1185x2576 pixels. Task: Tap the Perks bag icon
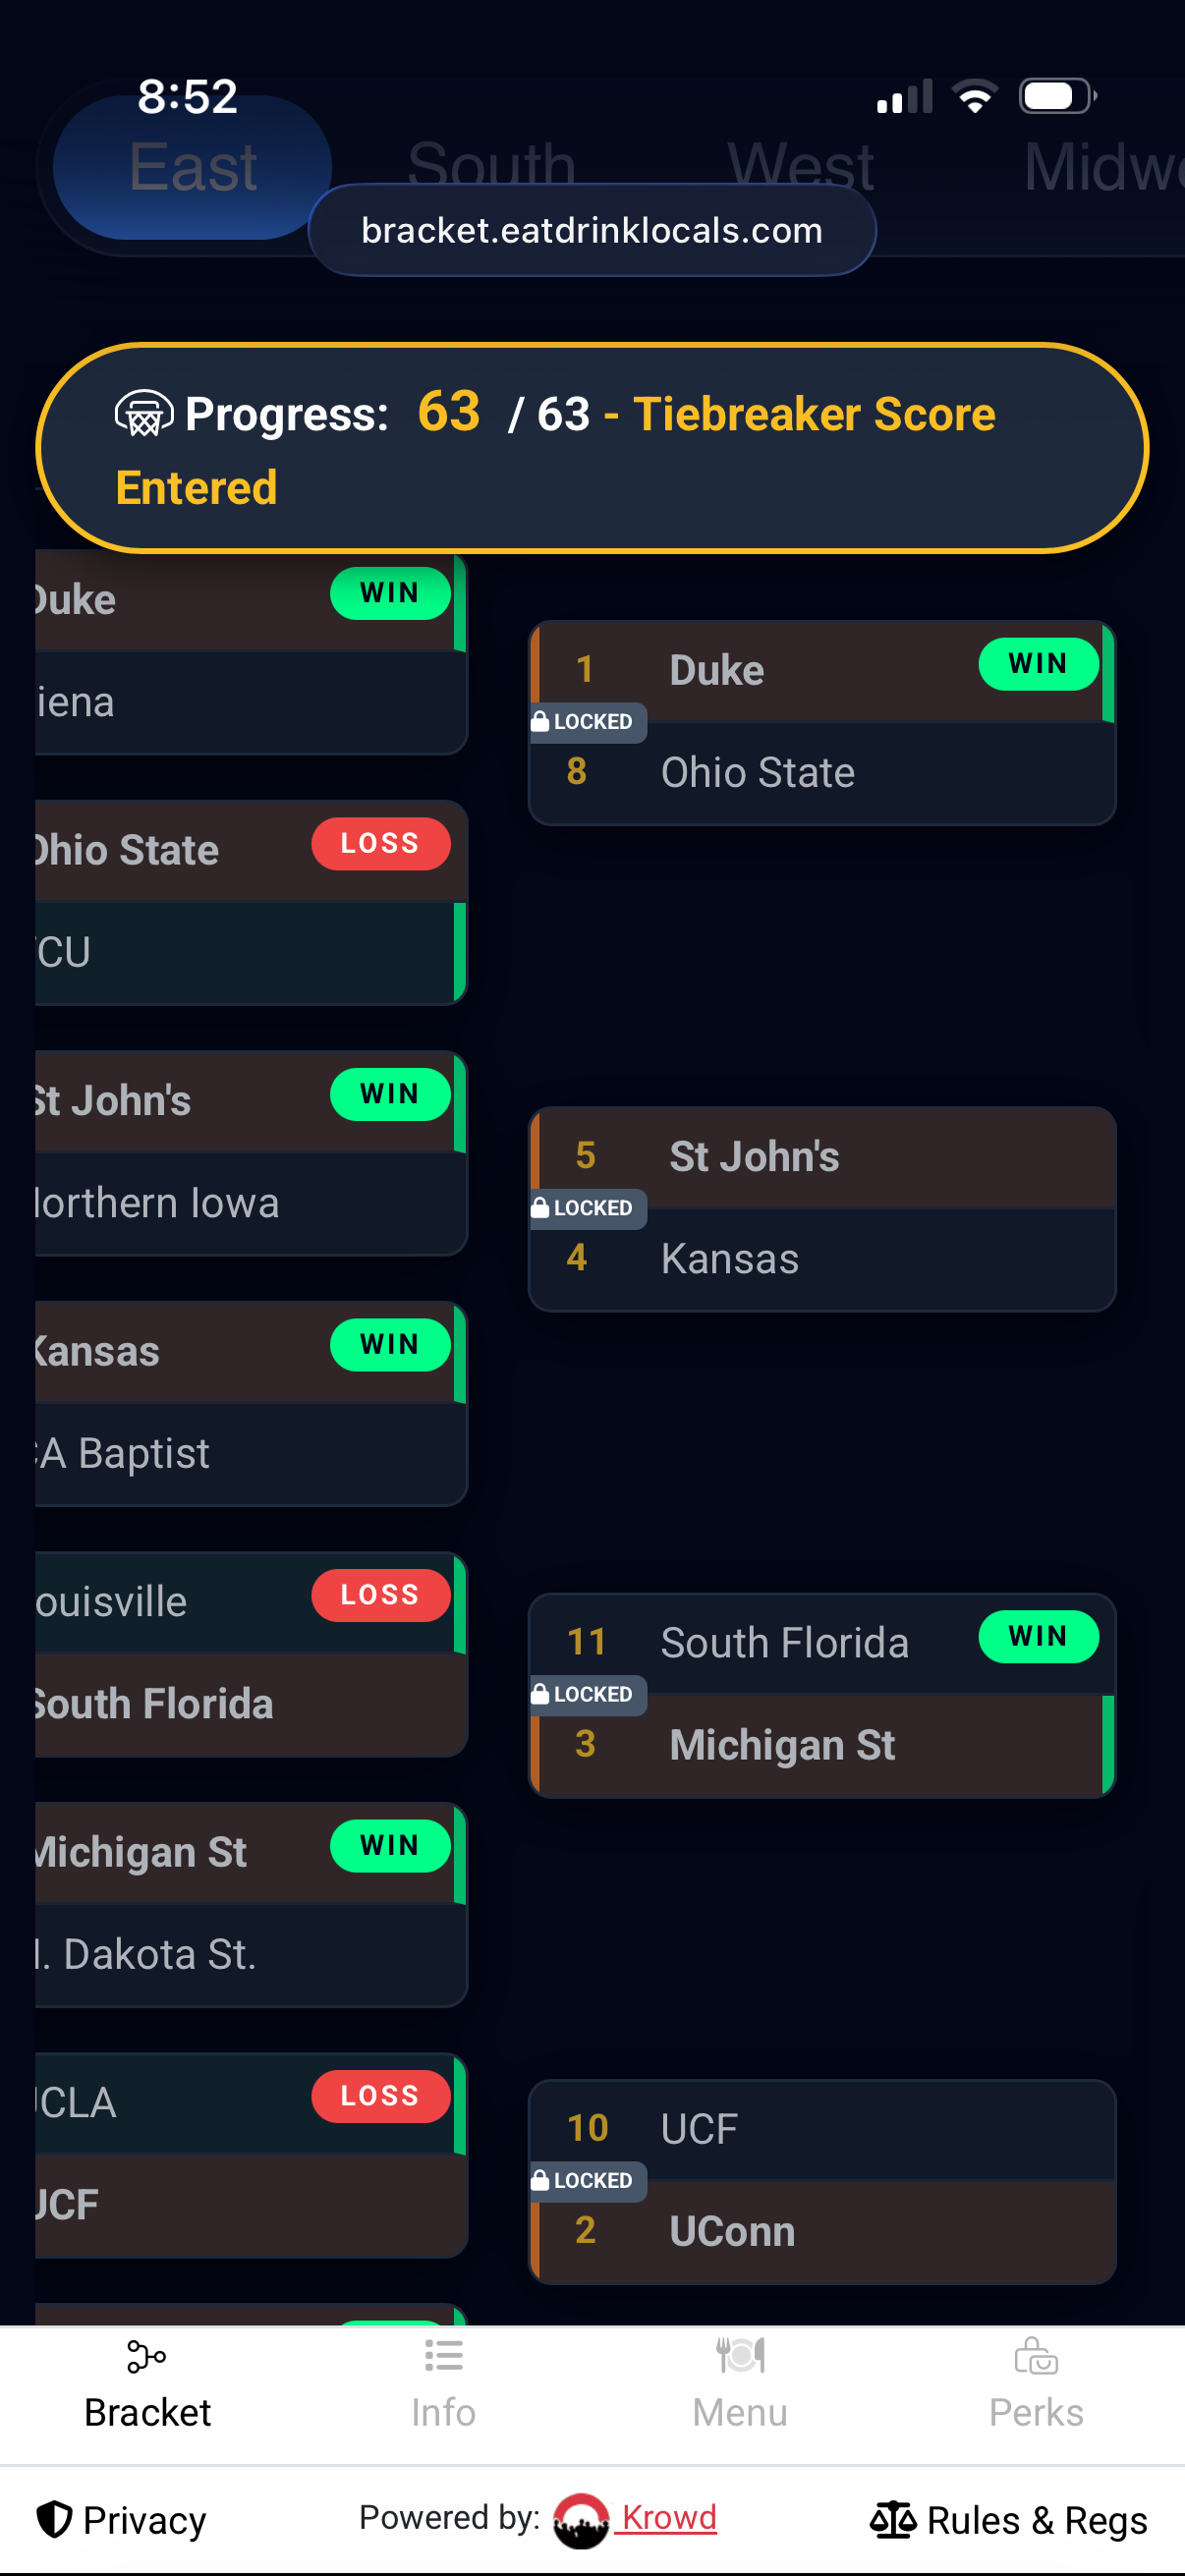point(1036,2356)
